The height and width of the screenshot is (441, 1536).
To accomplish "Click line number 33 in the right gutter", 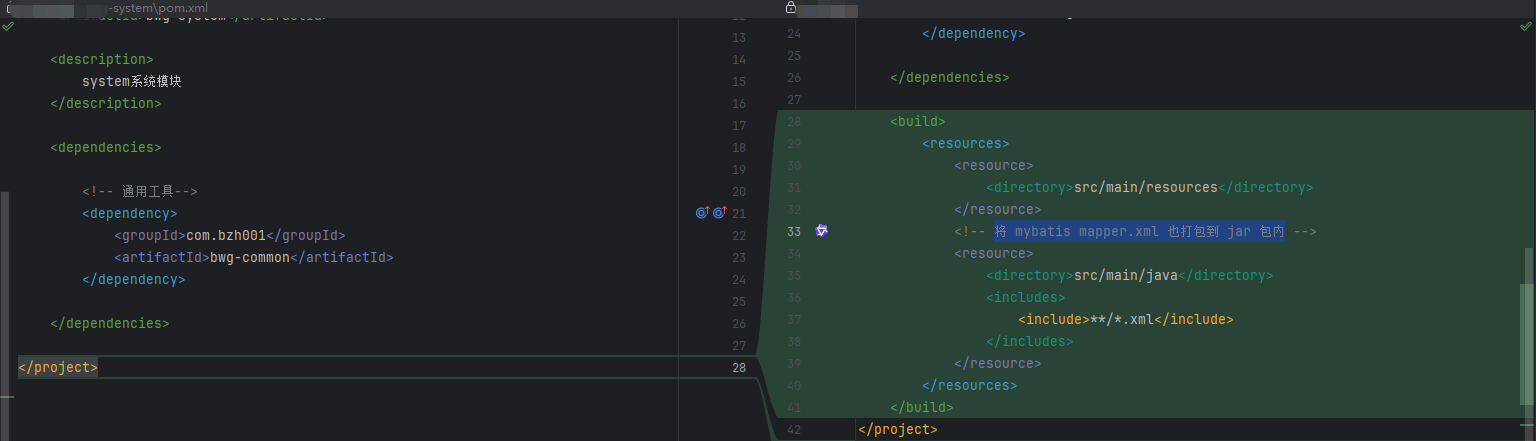I will tap(794, 231).
